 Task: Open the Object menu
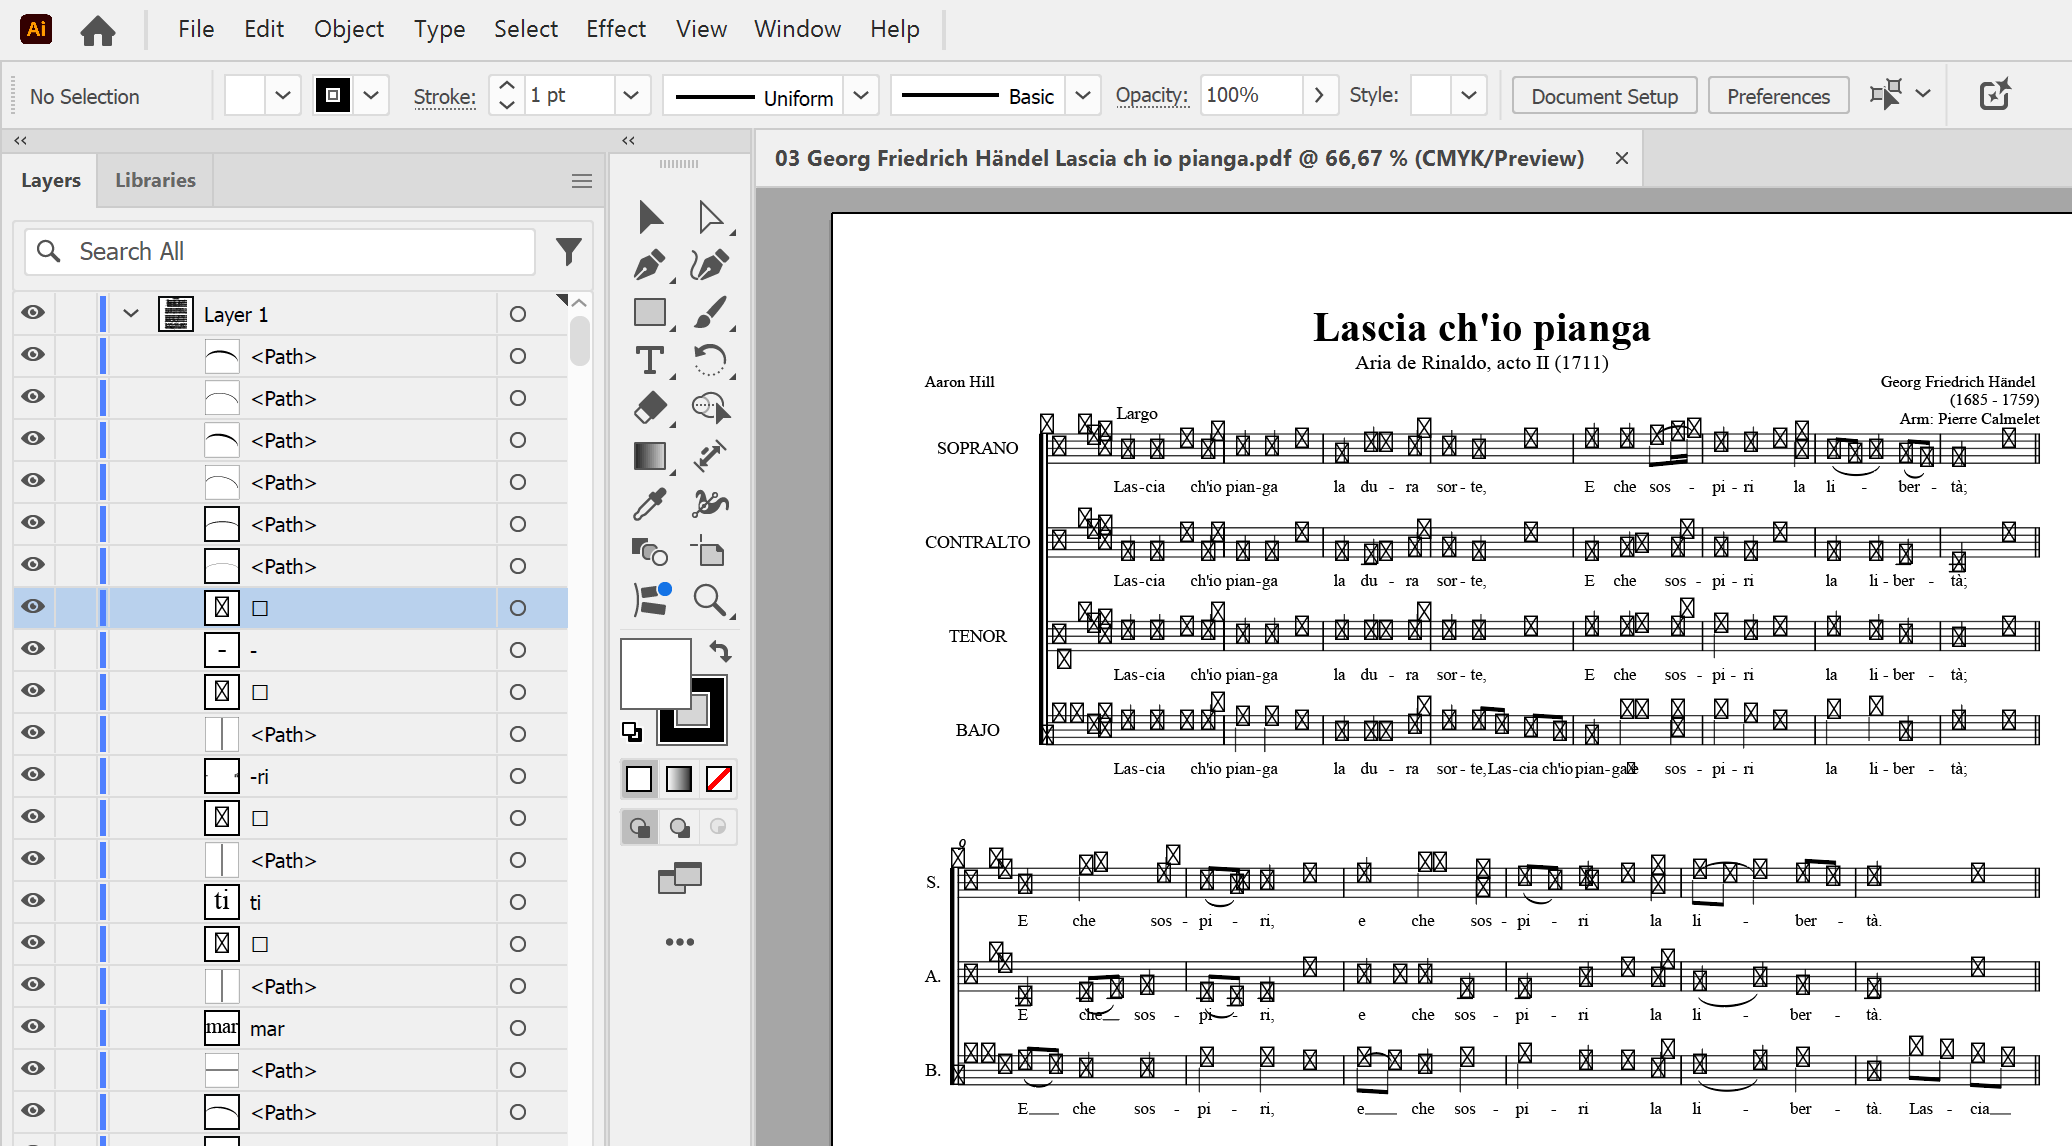coord(349,29)
